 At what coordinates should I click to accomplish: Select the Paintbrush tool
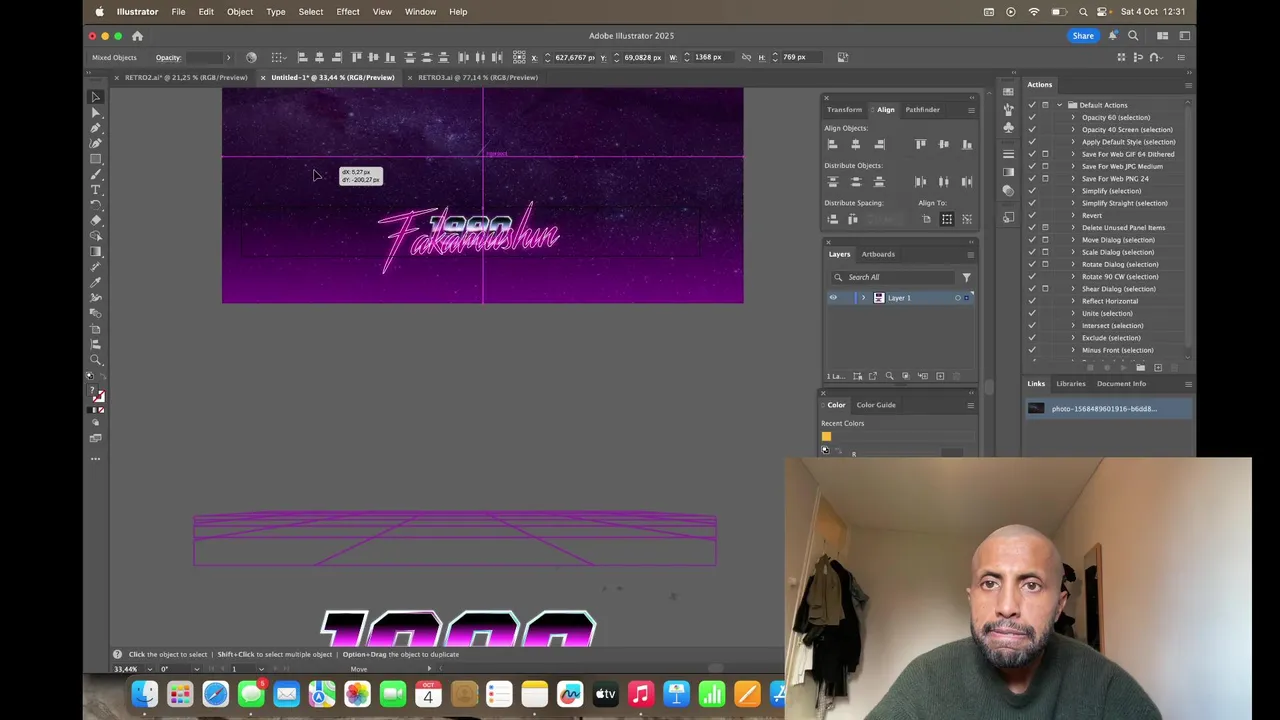pyautogui.click(x=96, y=174)
